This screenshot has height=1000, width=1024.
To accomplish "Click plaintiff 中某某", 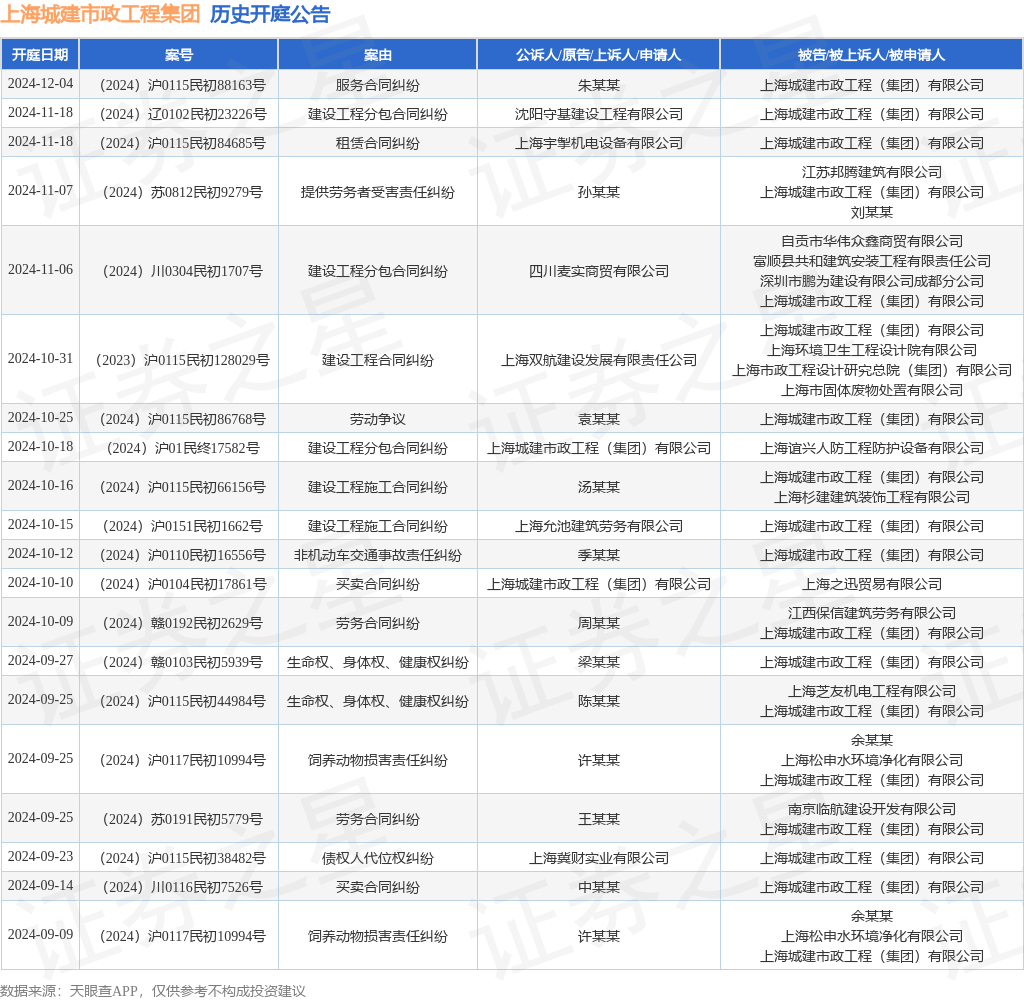I will (x=598, y=887).
